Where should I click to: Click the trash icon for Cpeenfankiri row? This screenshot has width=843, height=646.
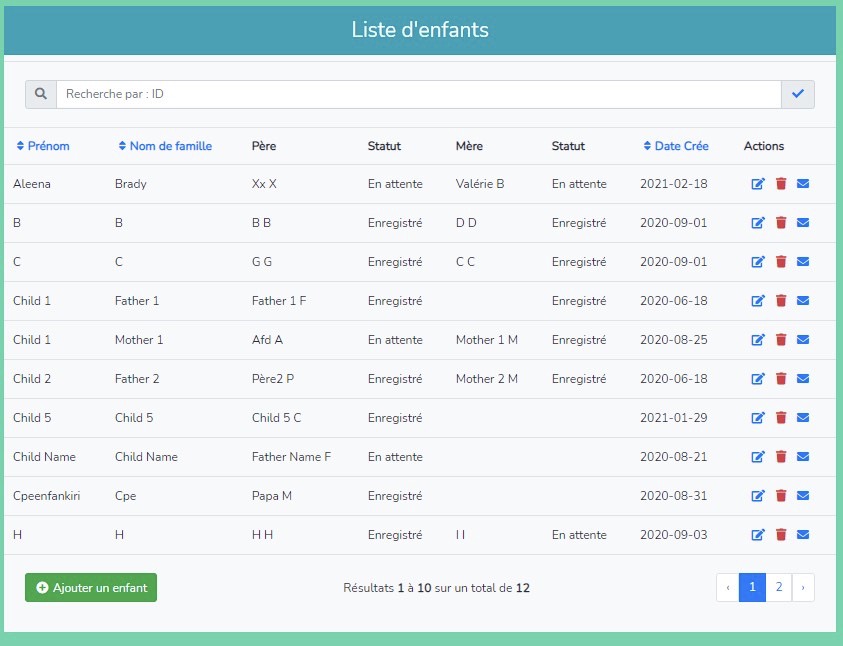coord(781,496)
